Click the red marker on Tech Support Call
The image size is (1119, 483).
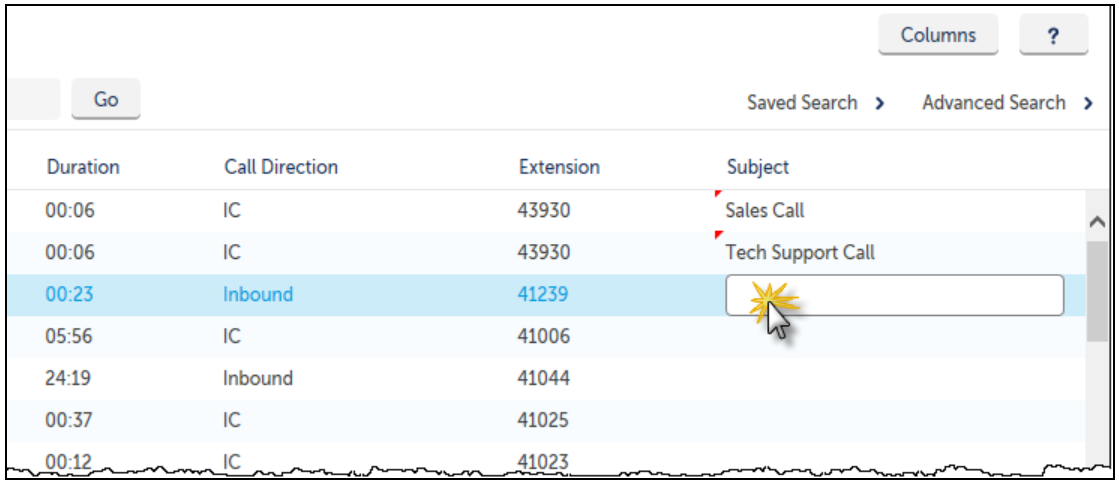click(x=719, y=235)
